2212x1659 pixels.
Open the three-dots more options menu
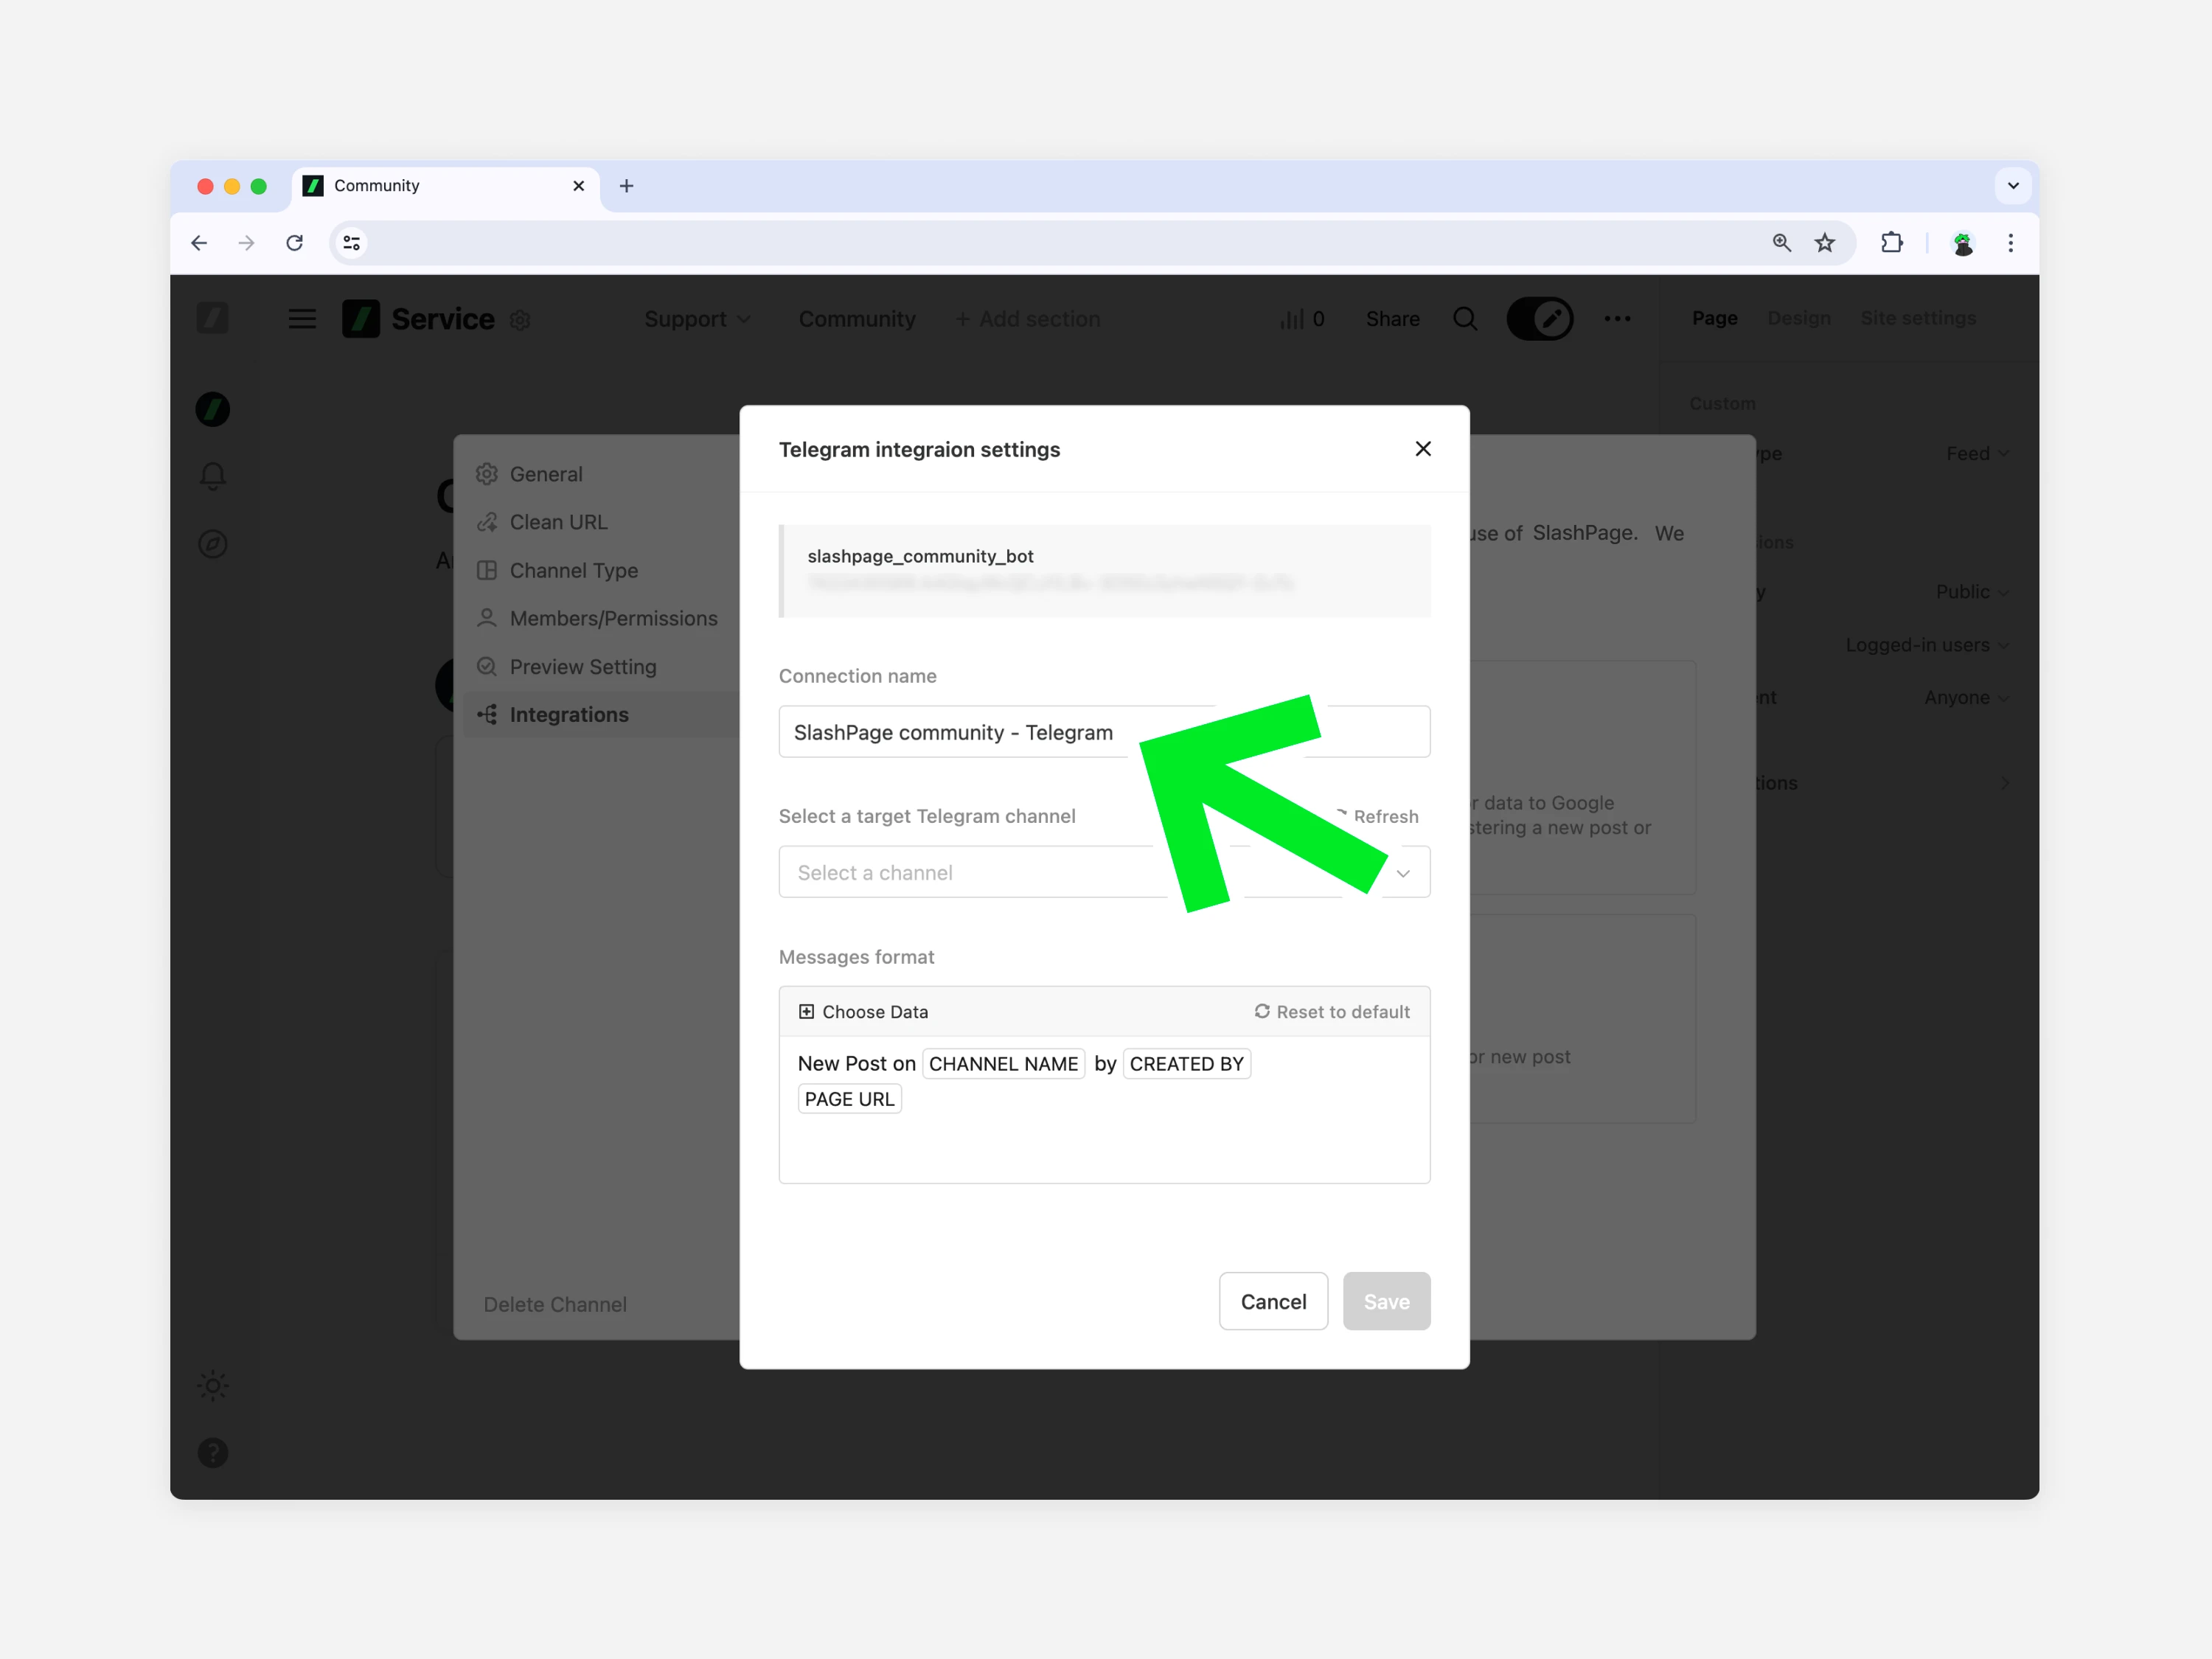(x=1617, y=319)
